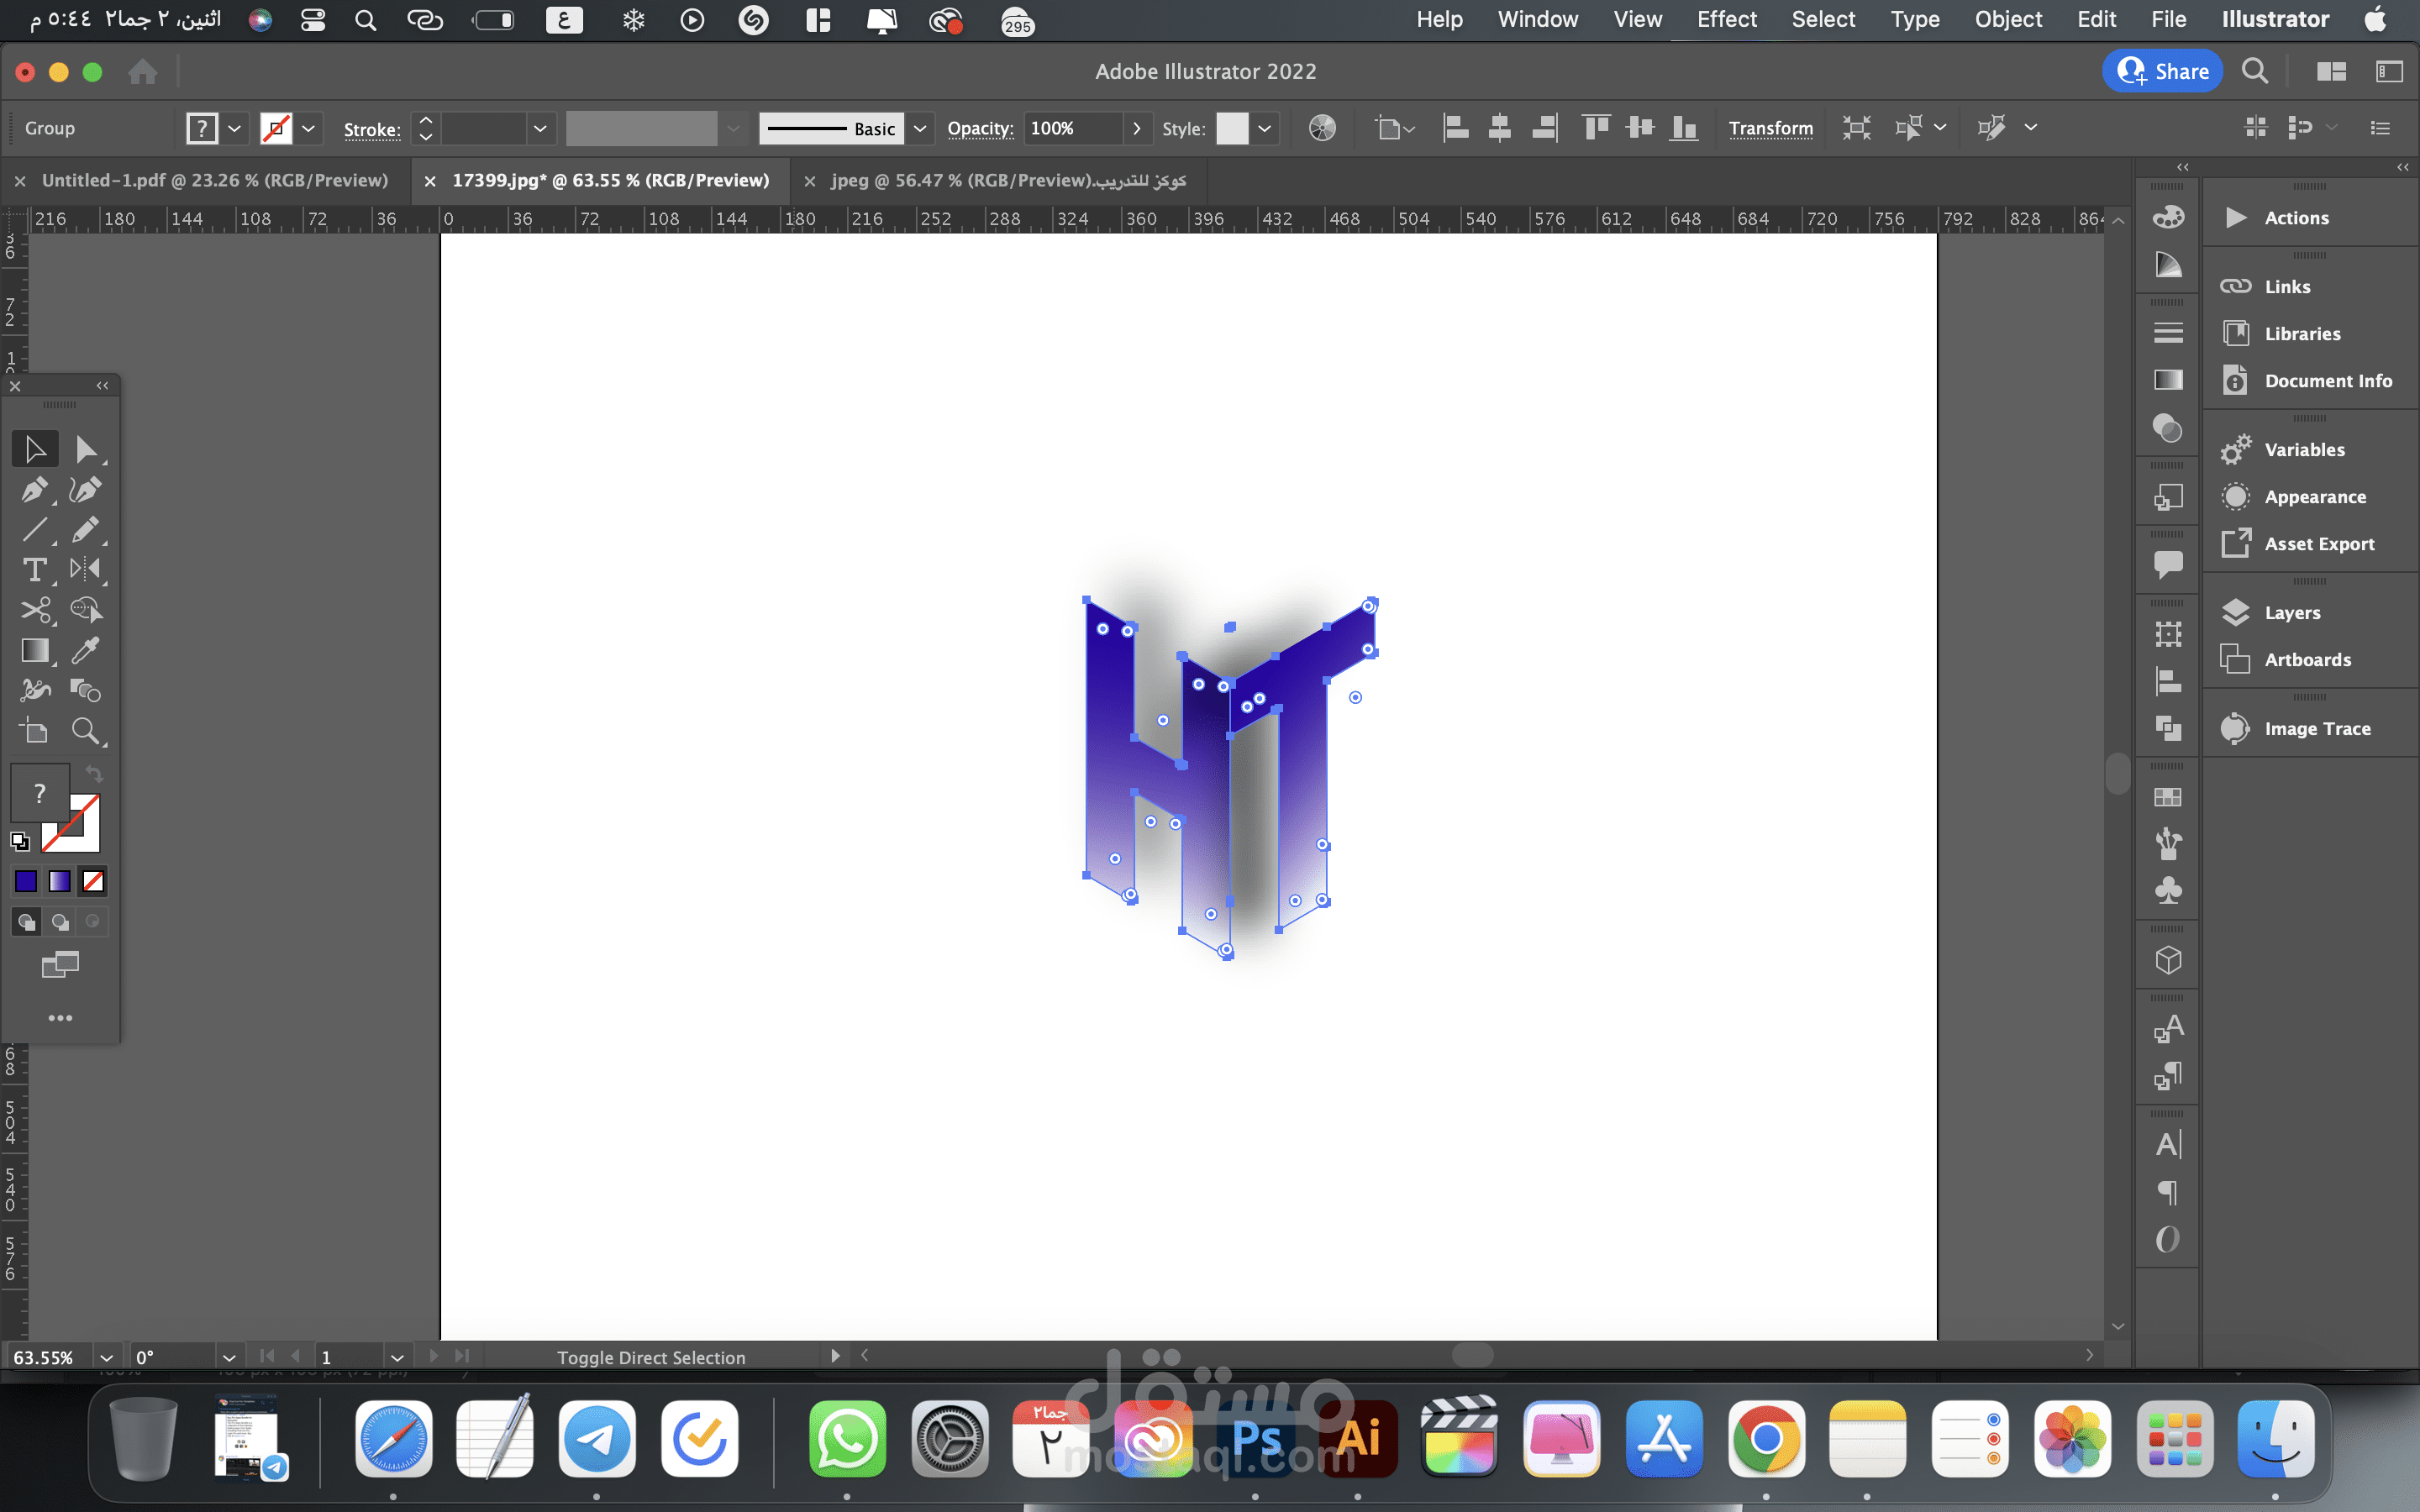Image resolution: width=2420 pixels, height=1512 pixels.
Task: Click the solid Color swatch button
Action: click(26, 881)
